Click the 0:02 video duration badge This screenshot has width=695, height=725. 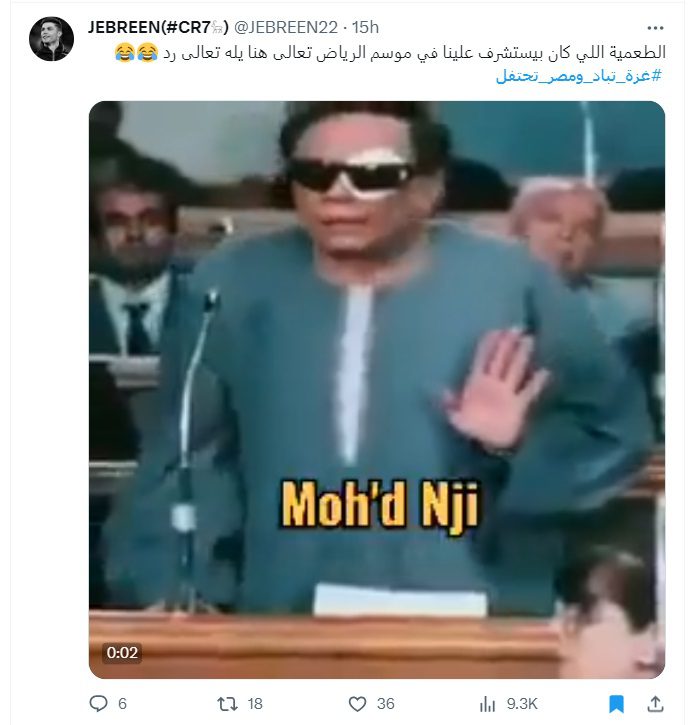(x=122, y=652)
